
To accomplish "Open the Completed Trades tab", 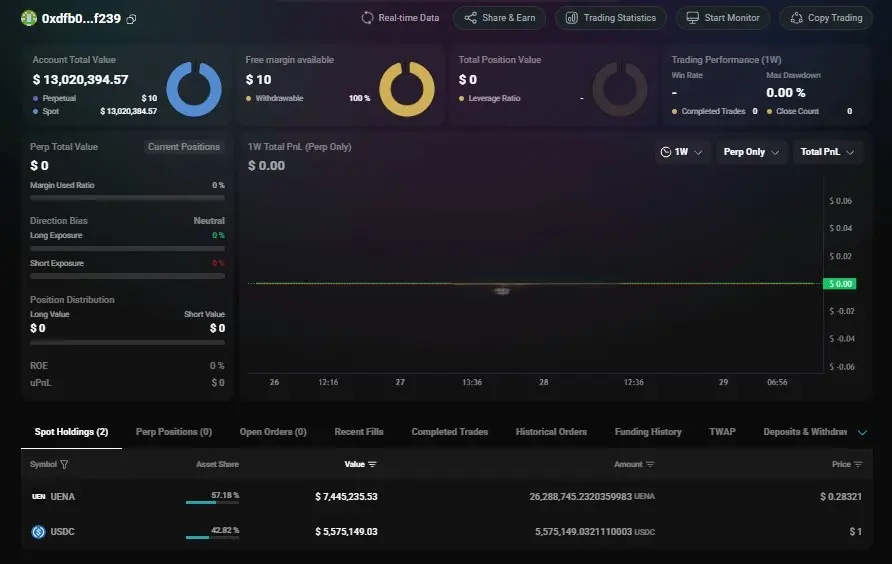I will click(449, 432).
